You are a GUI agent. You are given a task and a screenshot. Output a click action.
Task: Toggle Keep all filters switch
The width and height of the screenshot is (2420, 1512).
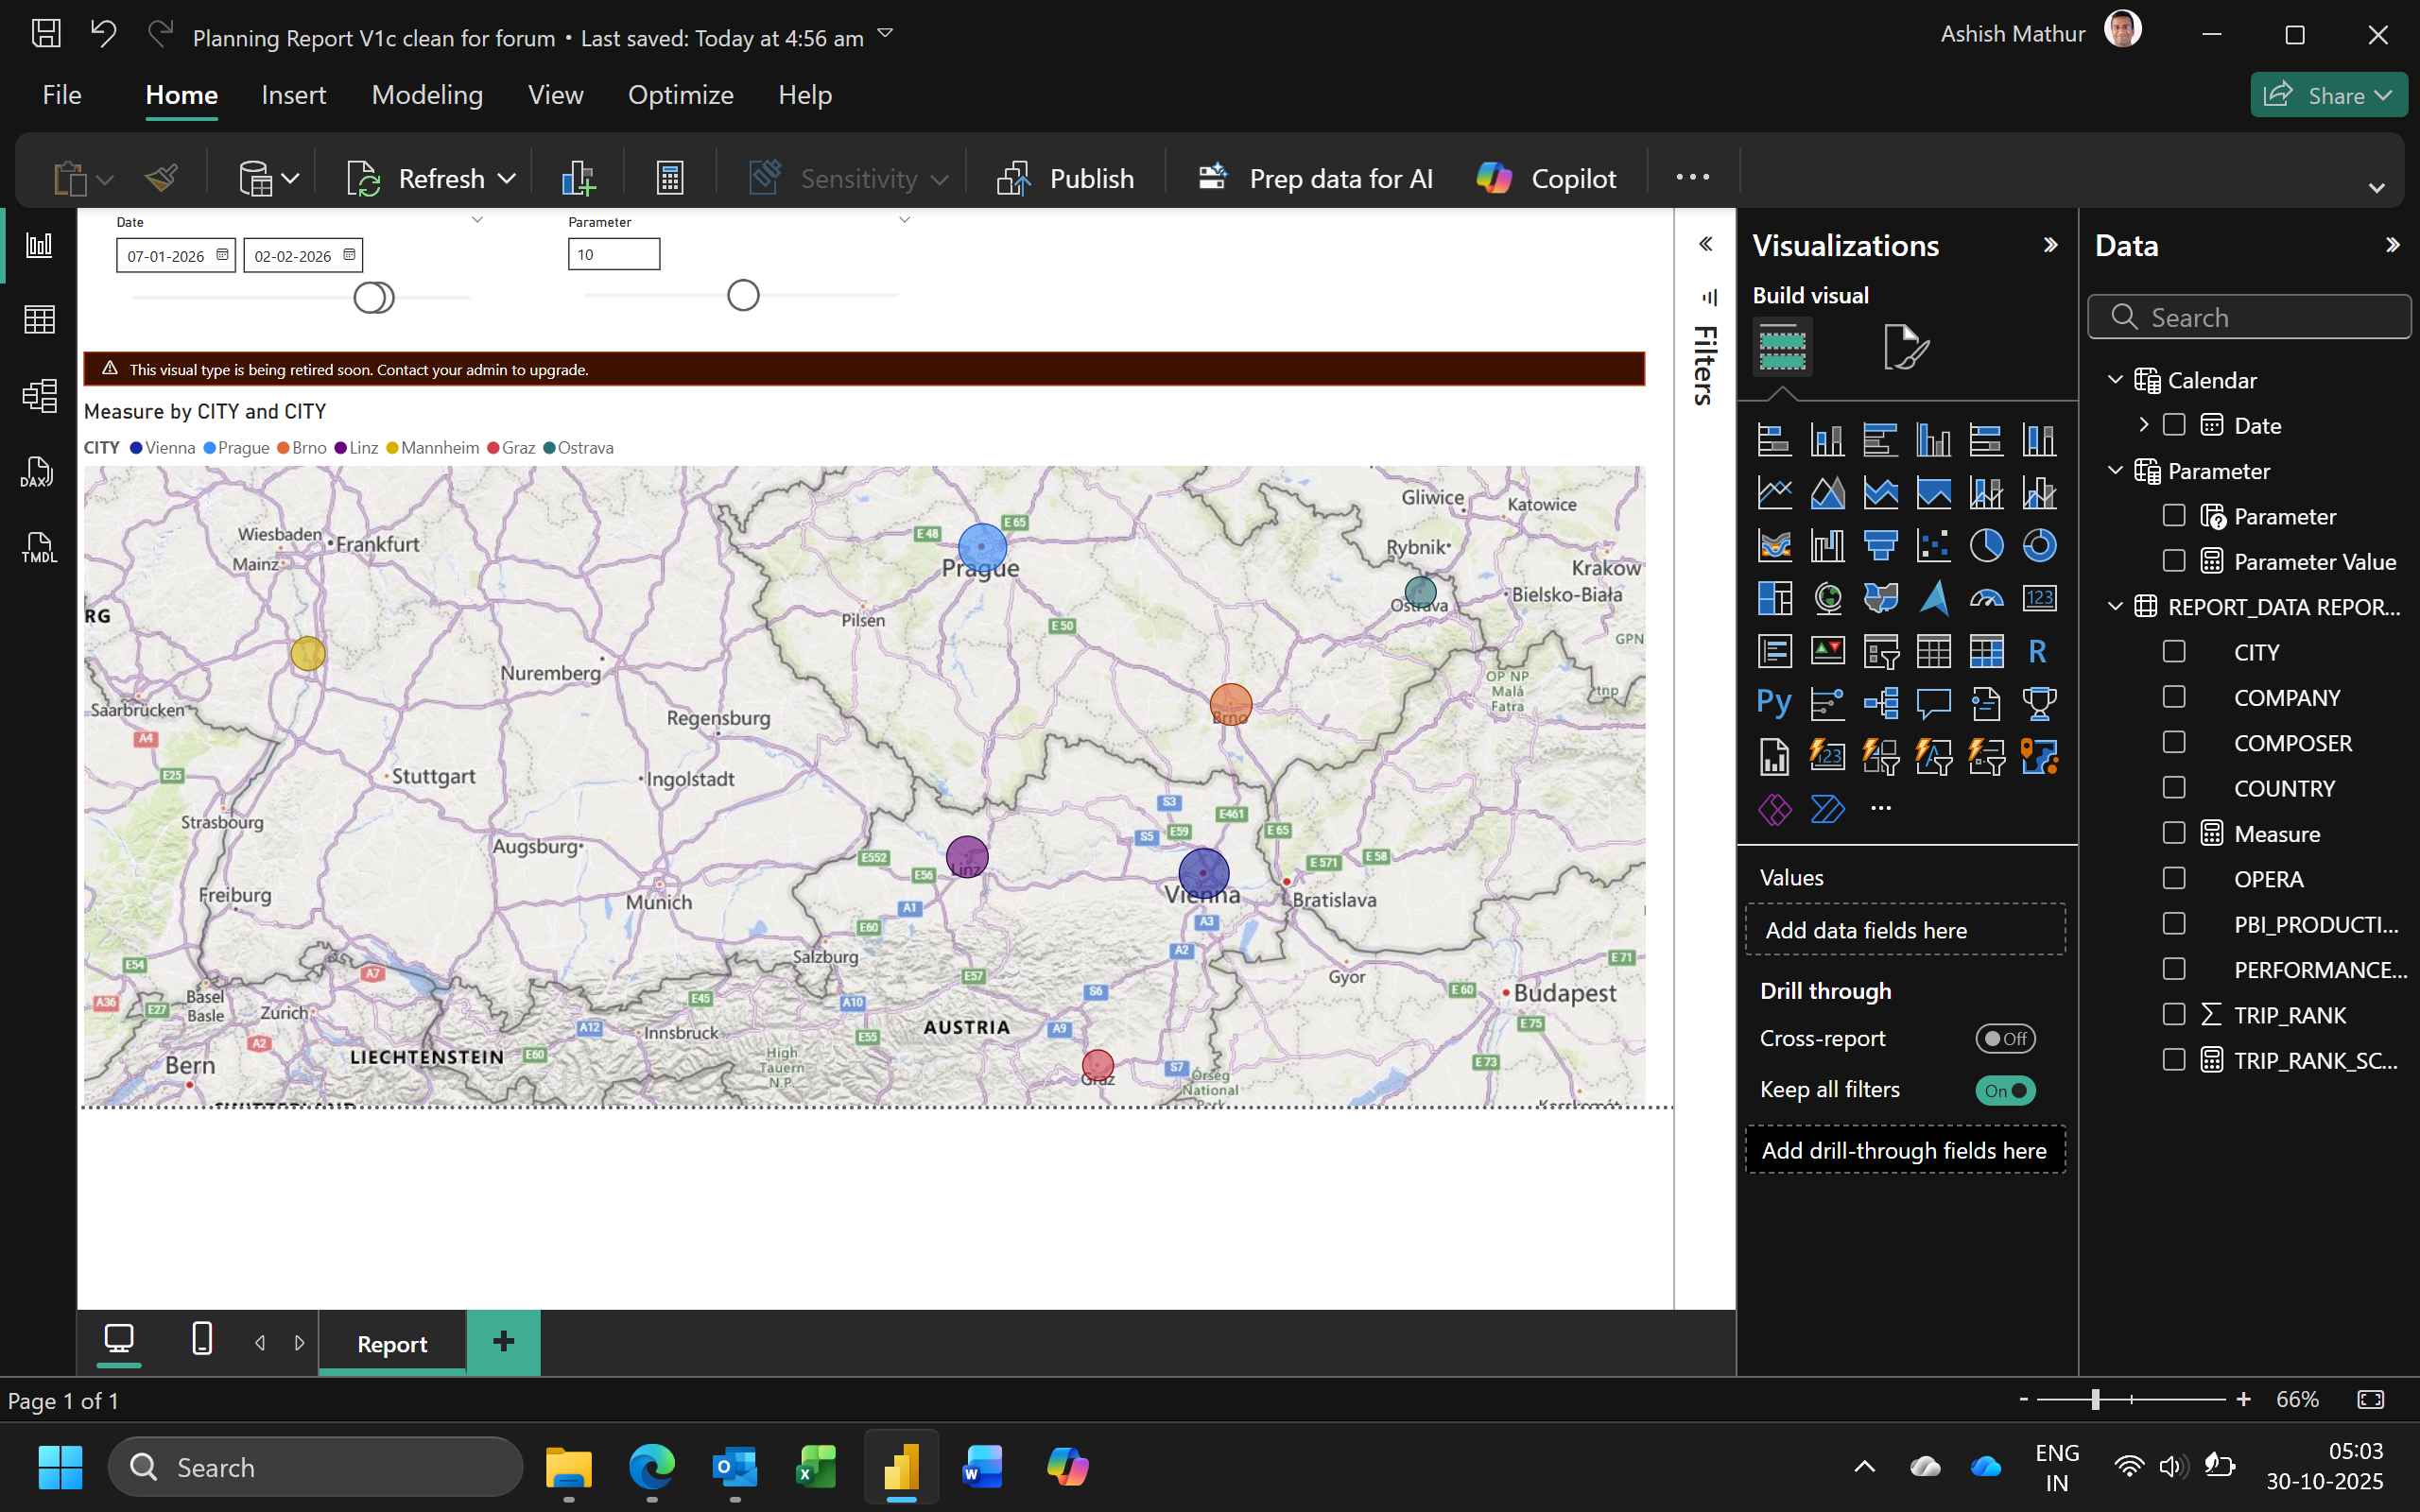pos(2004,1090)
